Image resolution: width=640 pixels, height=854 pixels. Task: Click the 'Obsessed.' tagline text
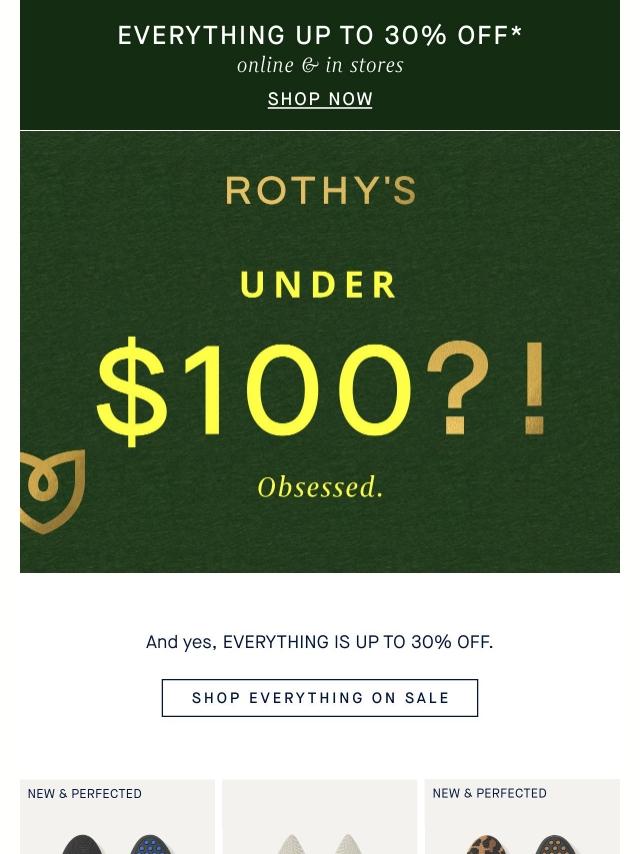pos(320,487)
